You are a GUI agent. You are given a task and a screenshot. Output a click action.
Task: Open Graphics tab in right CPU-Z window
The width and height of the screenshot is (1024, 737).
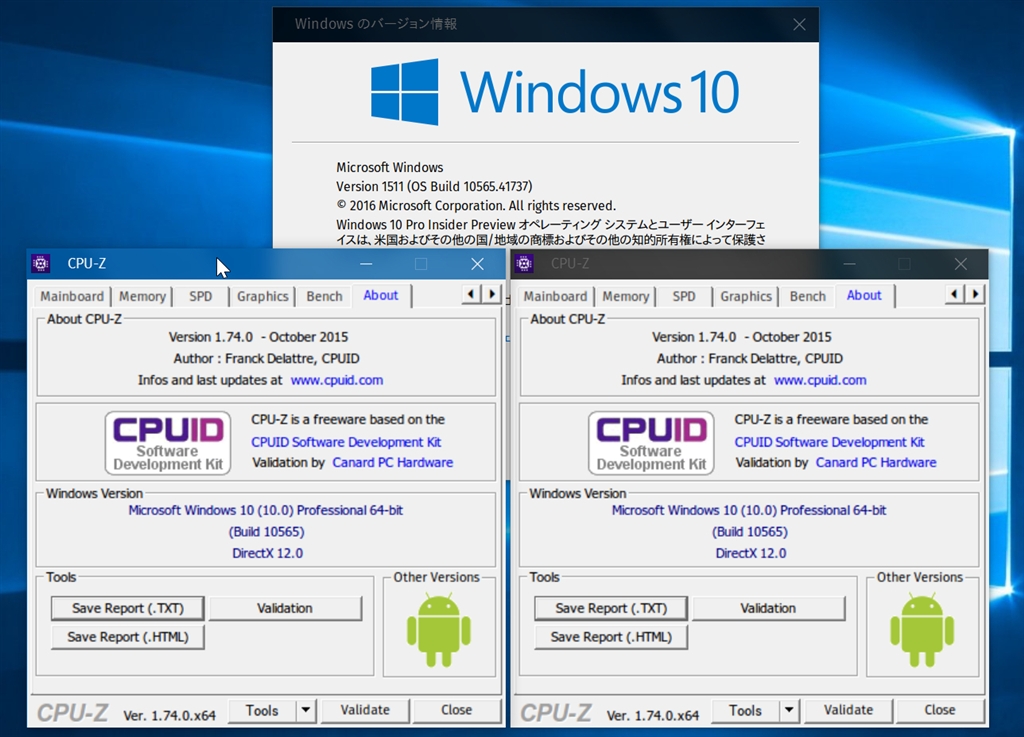(746, 296)
